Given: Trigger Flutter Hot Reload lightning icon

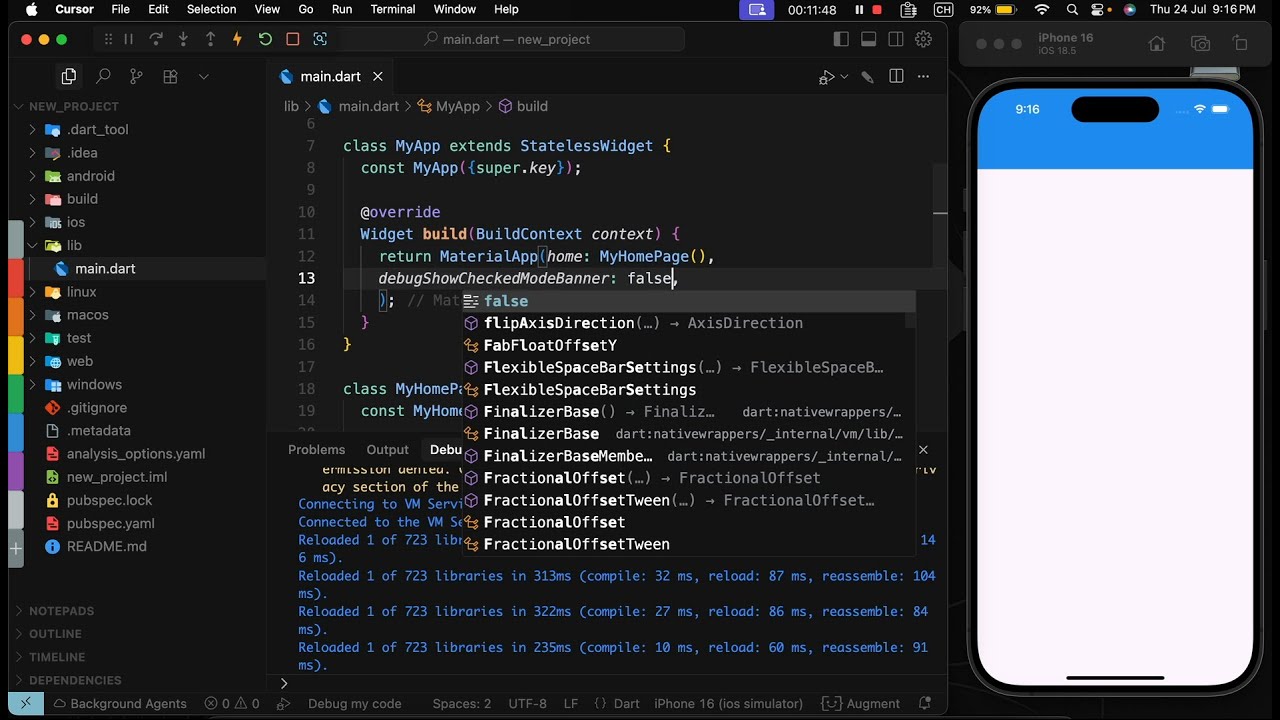Looking at the screenshot, I should click(x=237, y=39).
